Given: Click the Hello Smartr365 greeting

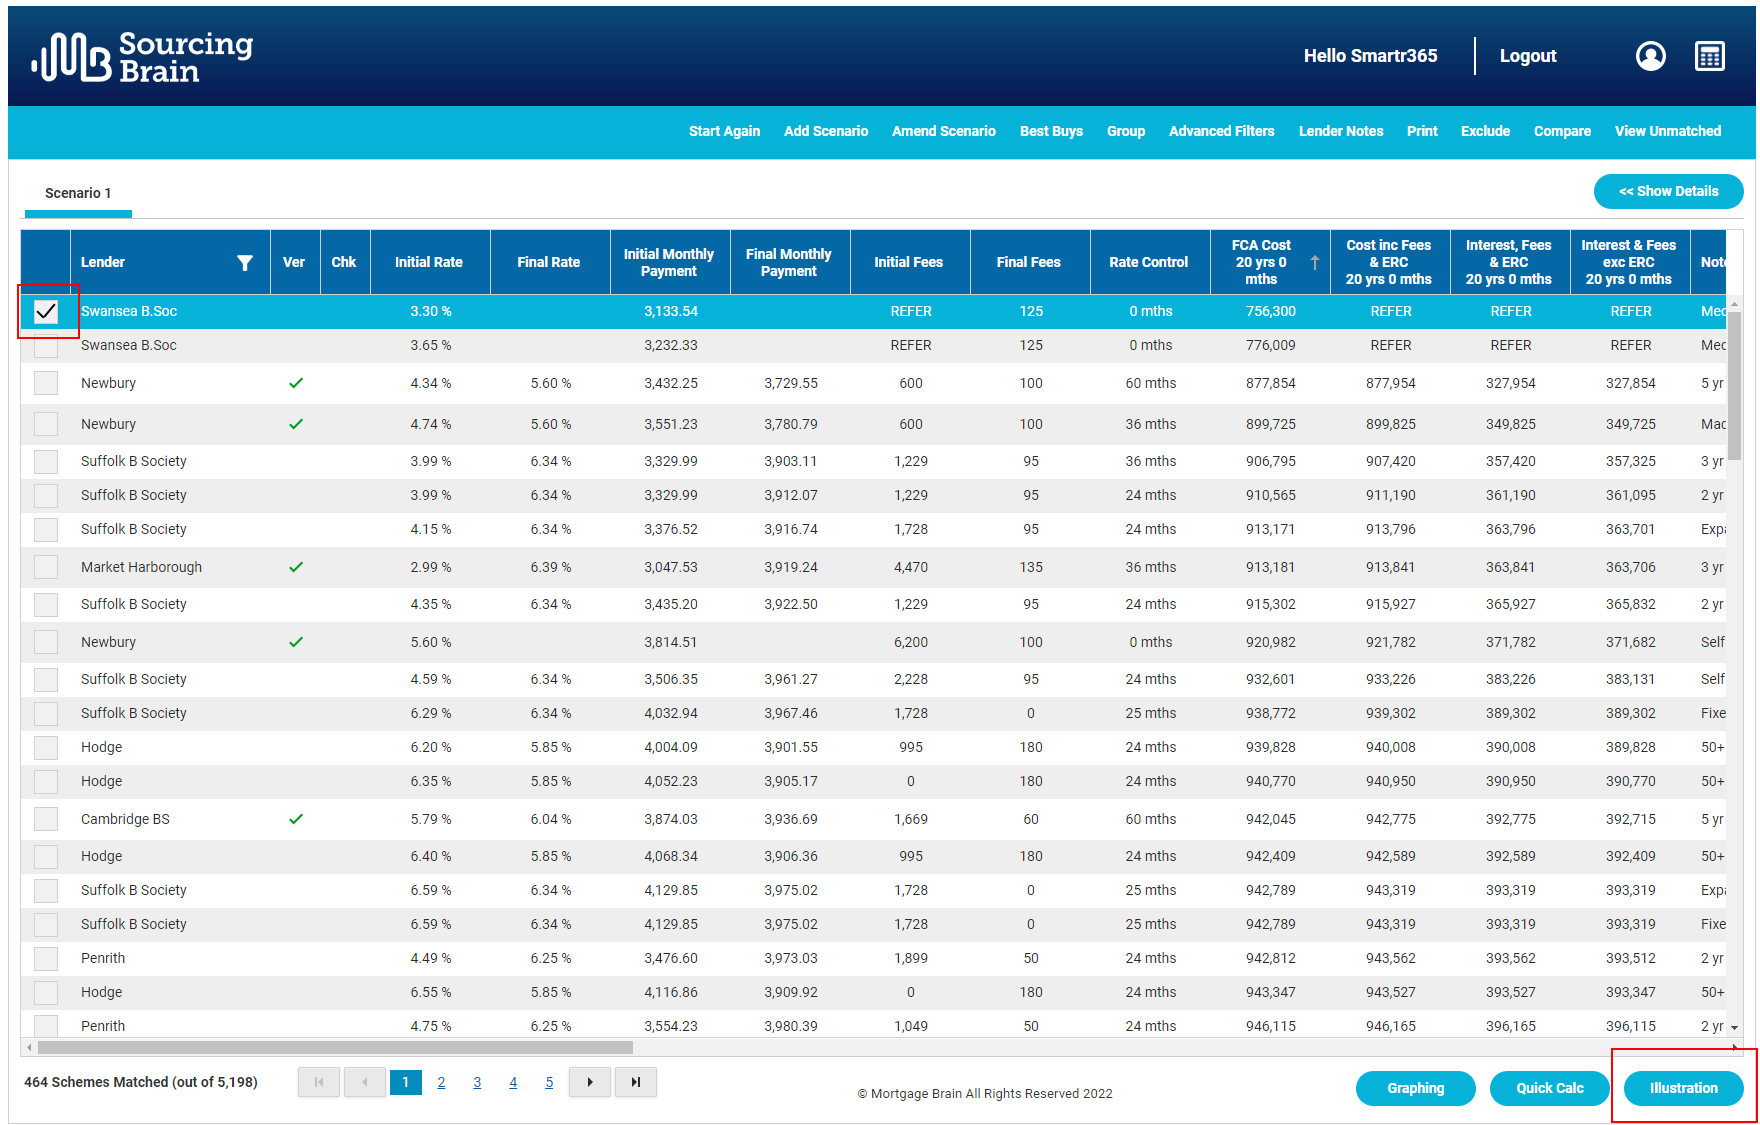Looking at the screenshot, I should click(x=1370, y=56).
